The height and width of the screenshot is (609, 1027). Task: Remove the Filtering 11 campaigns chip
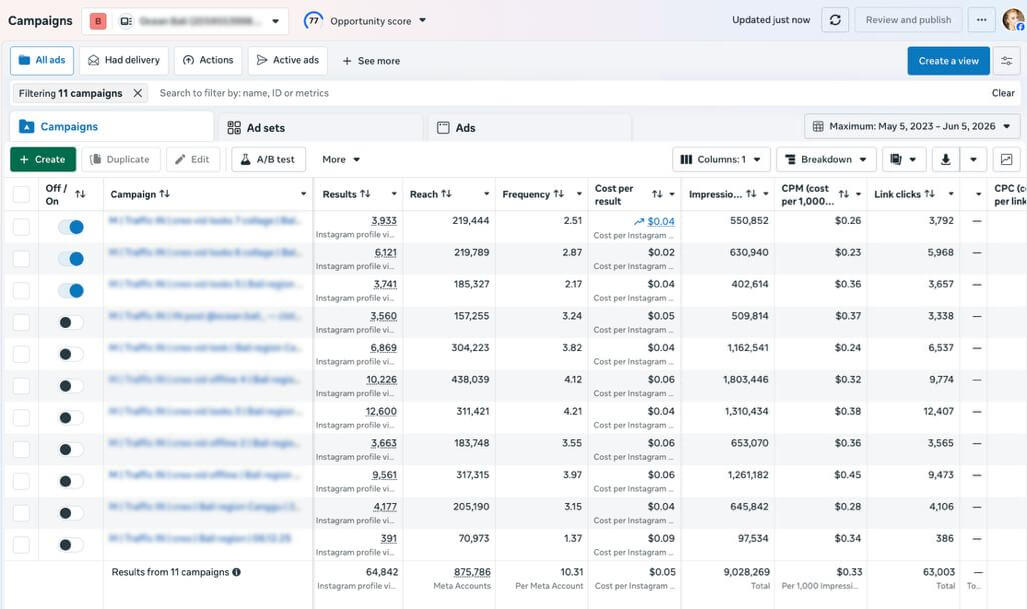(x=138, y=93)
